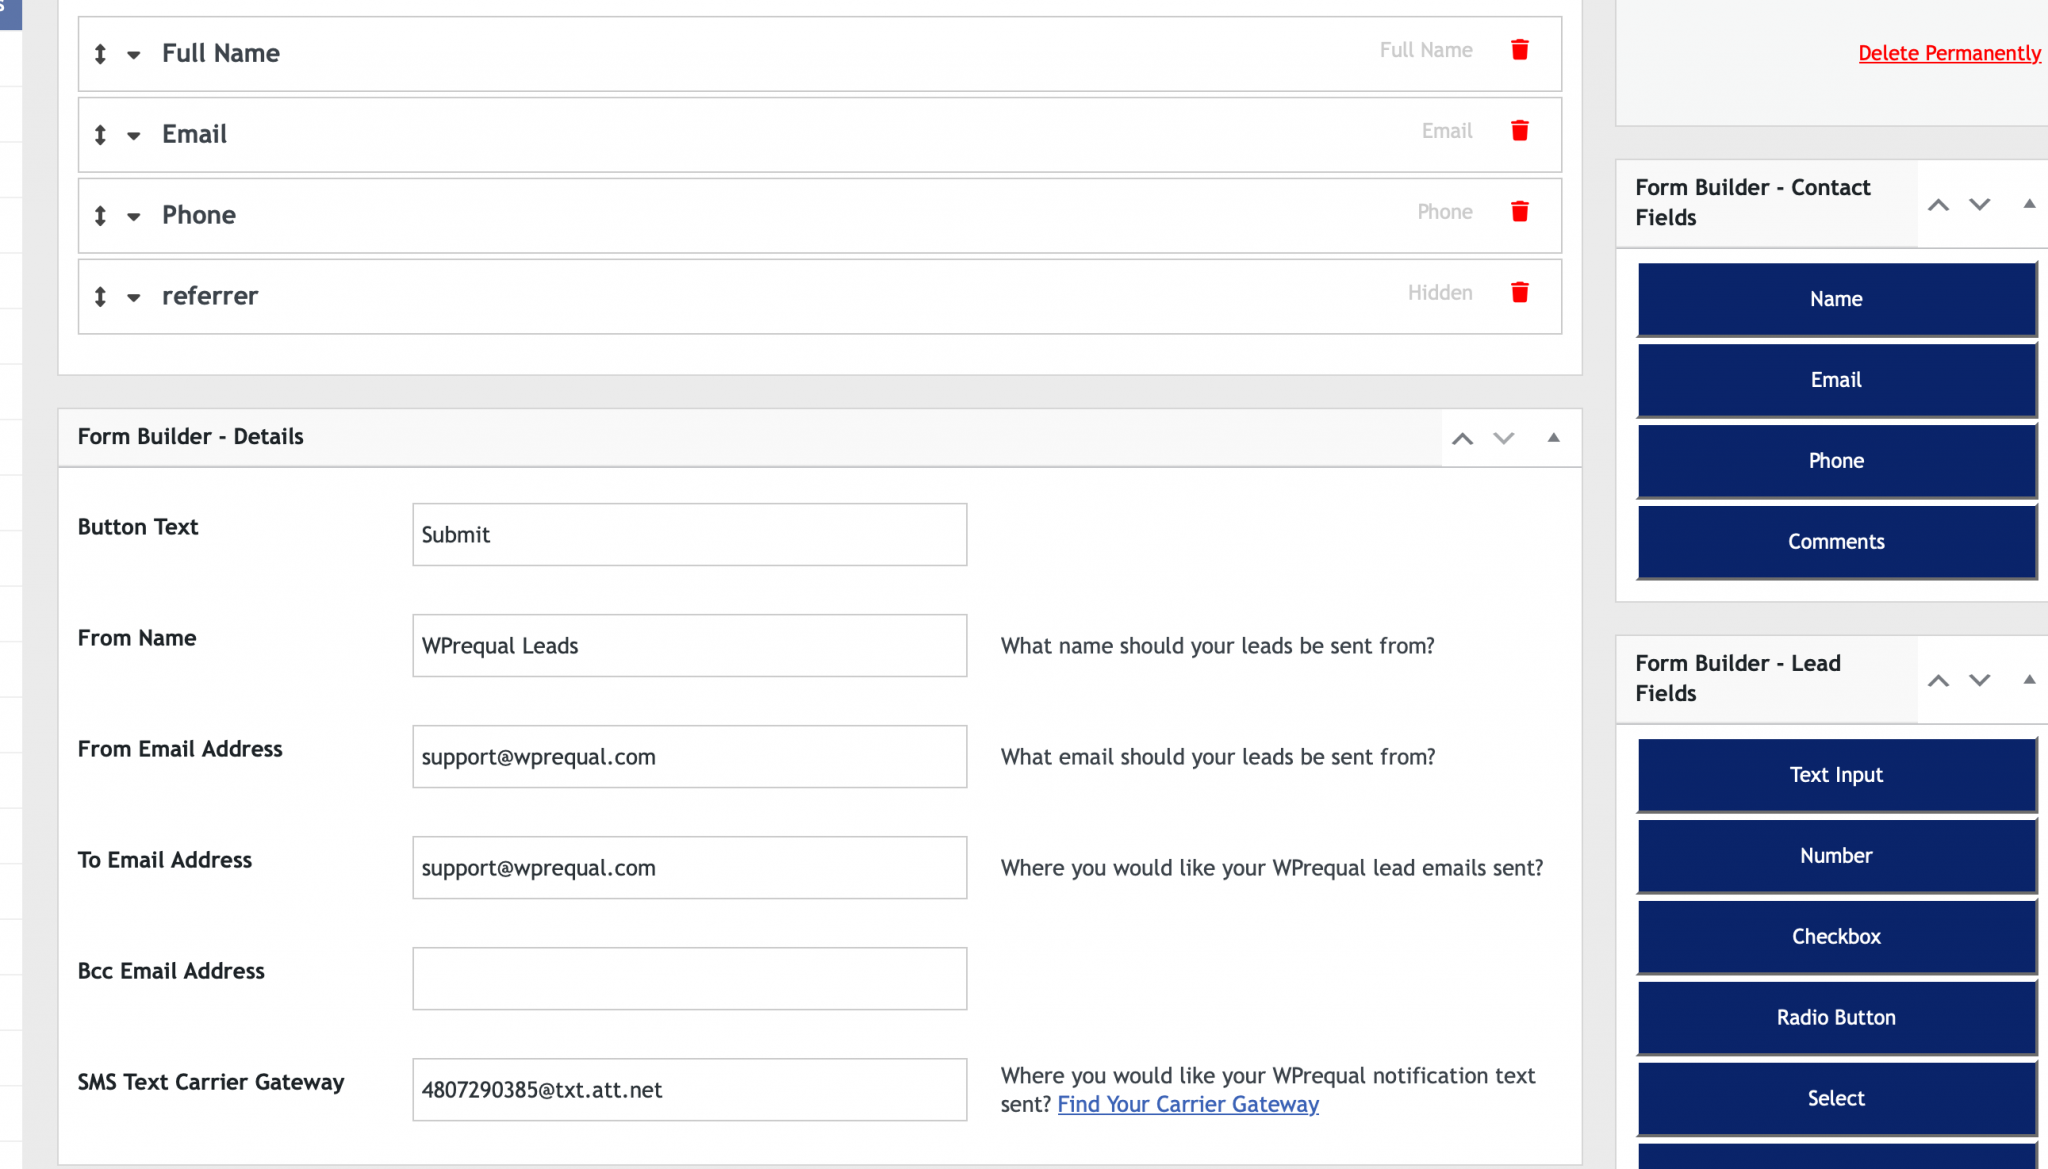Add a Comments contact field
This screenshot has height=1169, width=2048.
(1835, 541)
